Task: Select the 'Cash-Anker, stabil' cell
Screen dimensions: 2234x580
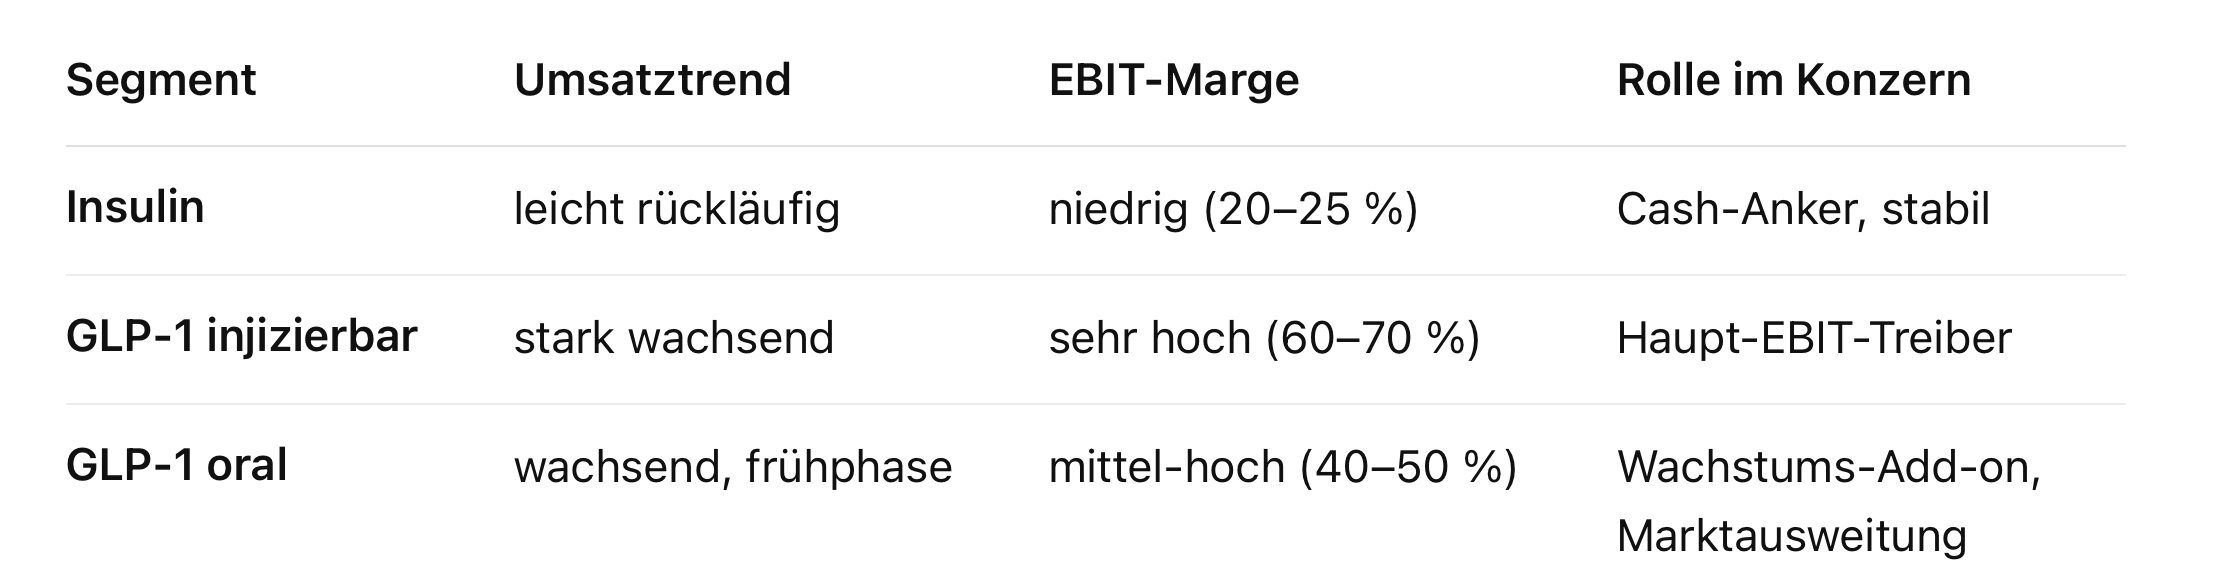Action: (1802, 210)
